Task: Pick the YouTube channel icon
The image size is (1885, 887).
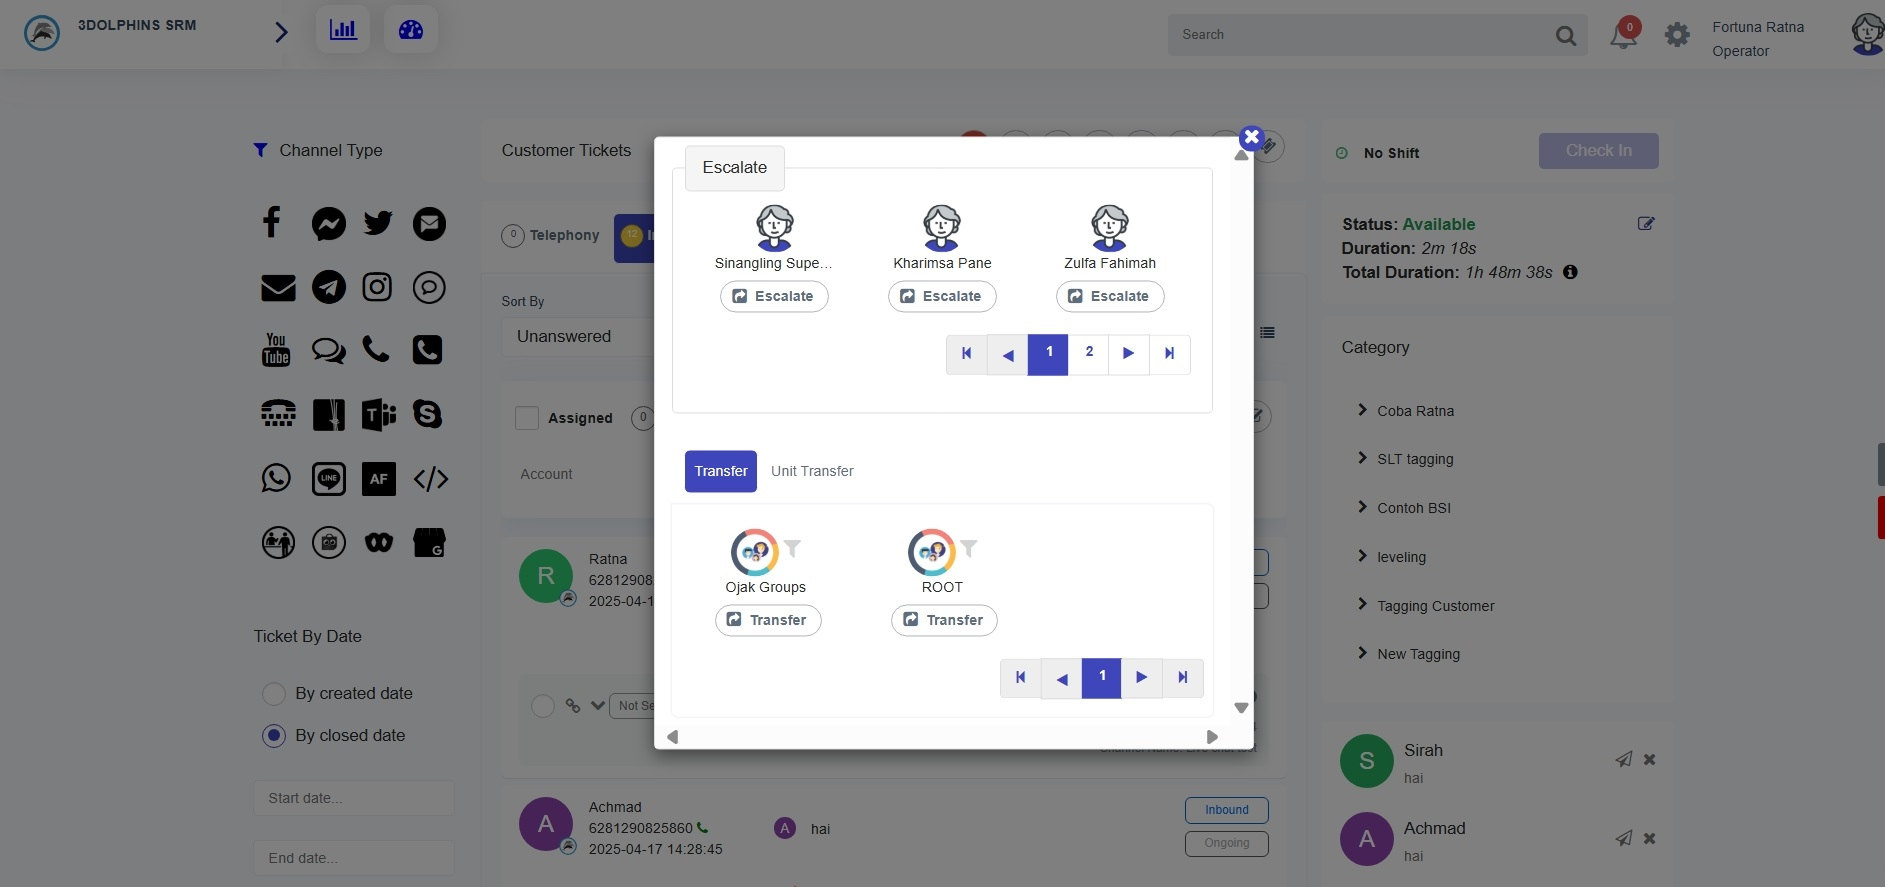Action: point(276,350)
